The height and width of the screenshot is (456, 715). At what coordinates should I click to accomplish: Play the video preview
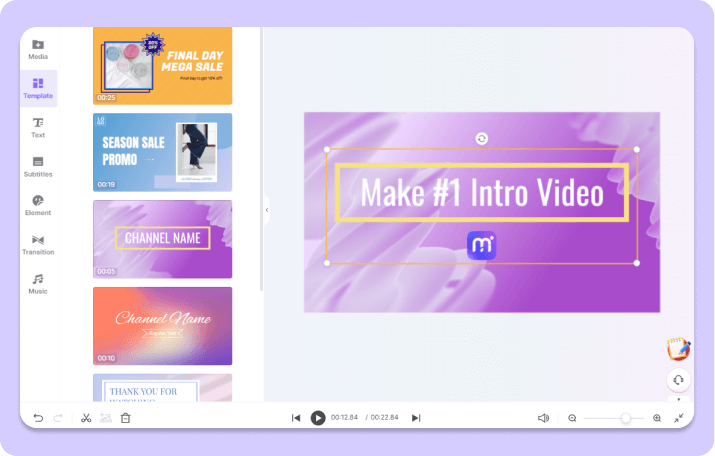(318, 418)
